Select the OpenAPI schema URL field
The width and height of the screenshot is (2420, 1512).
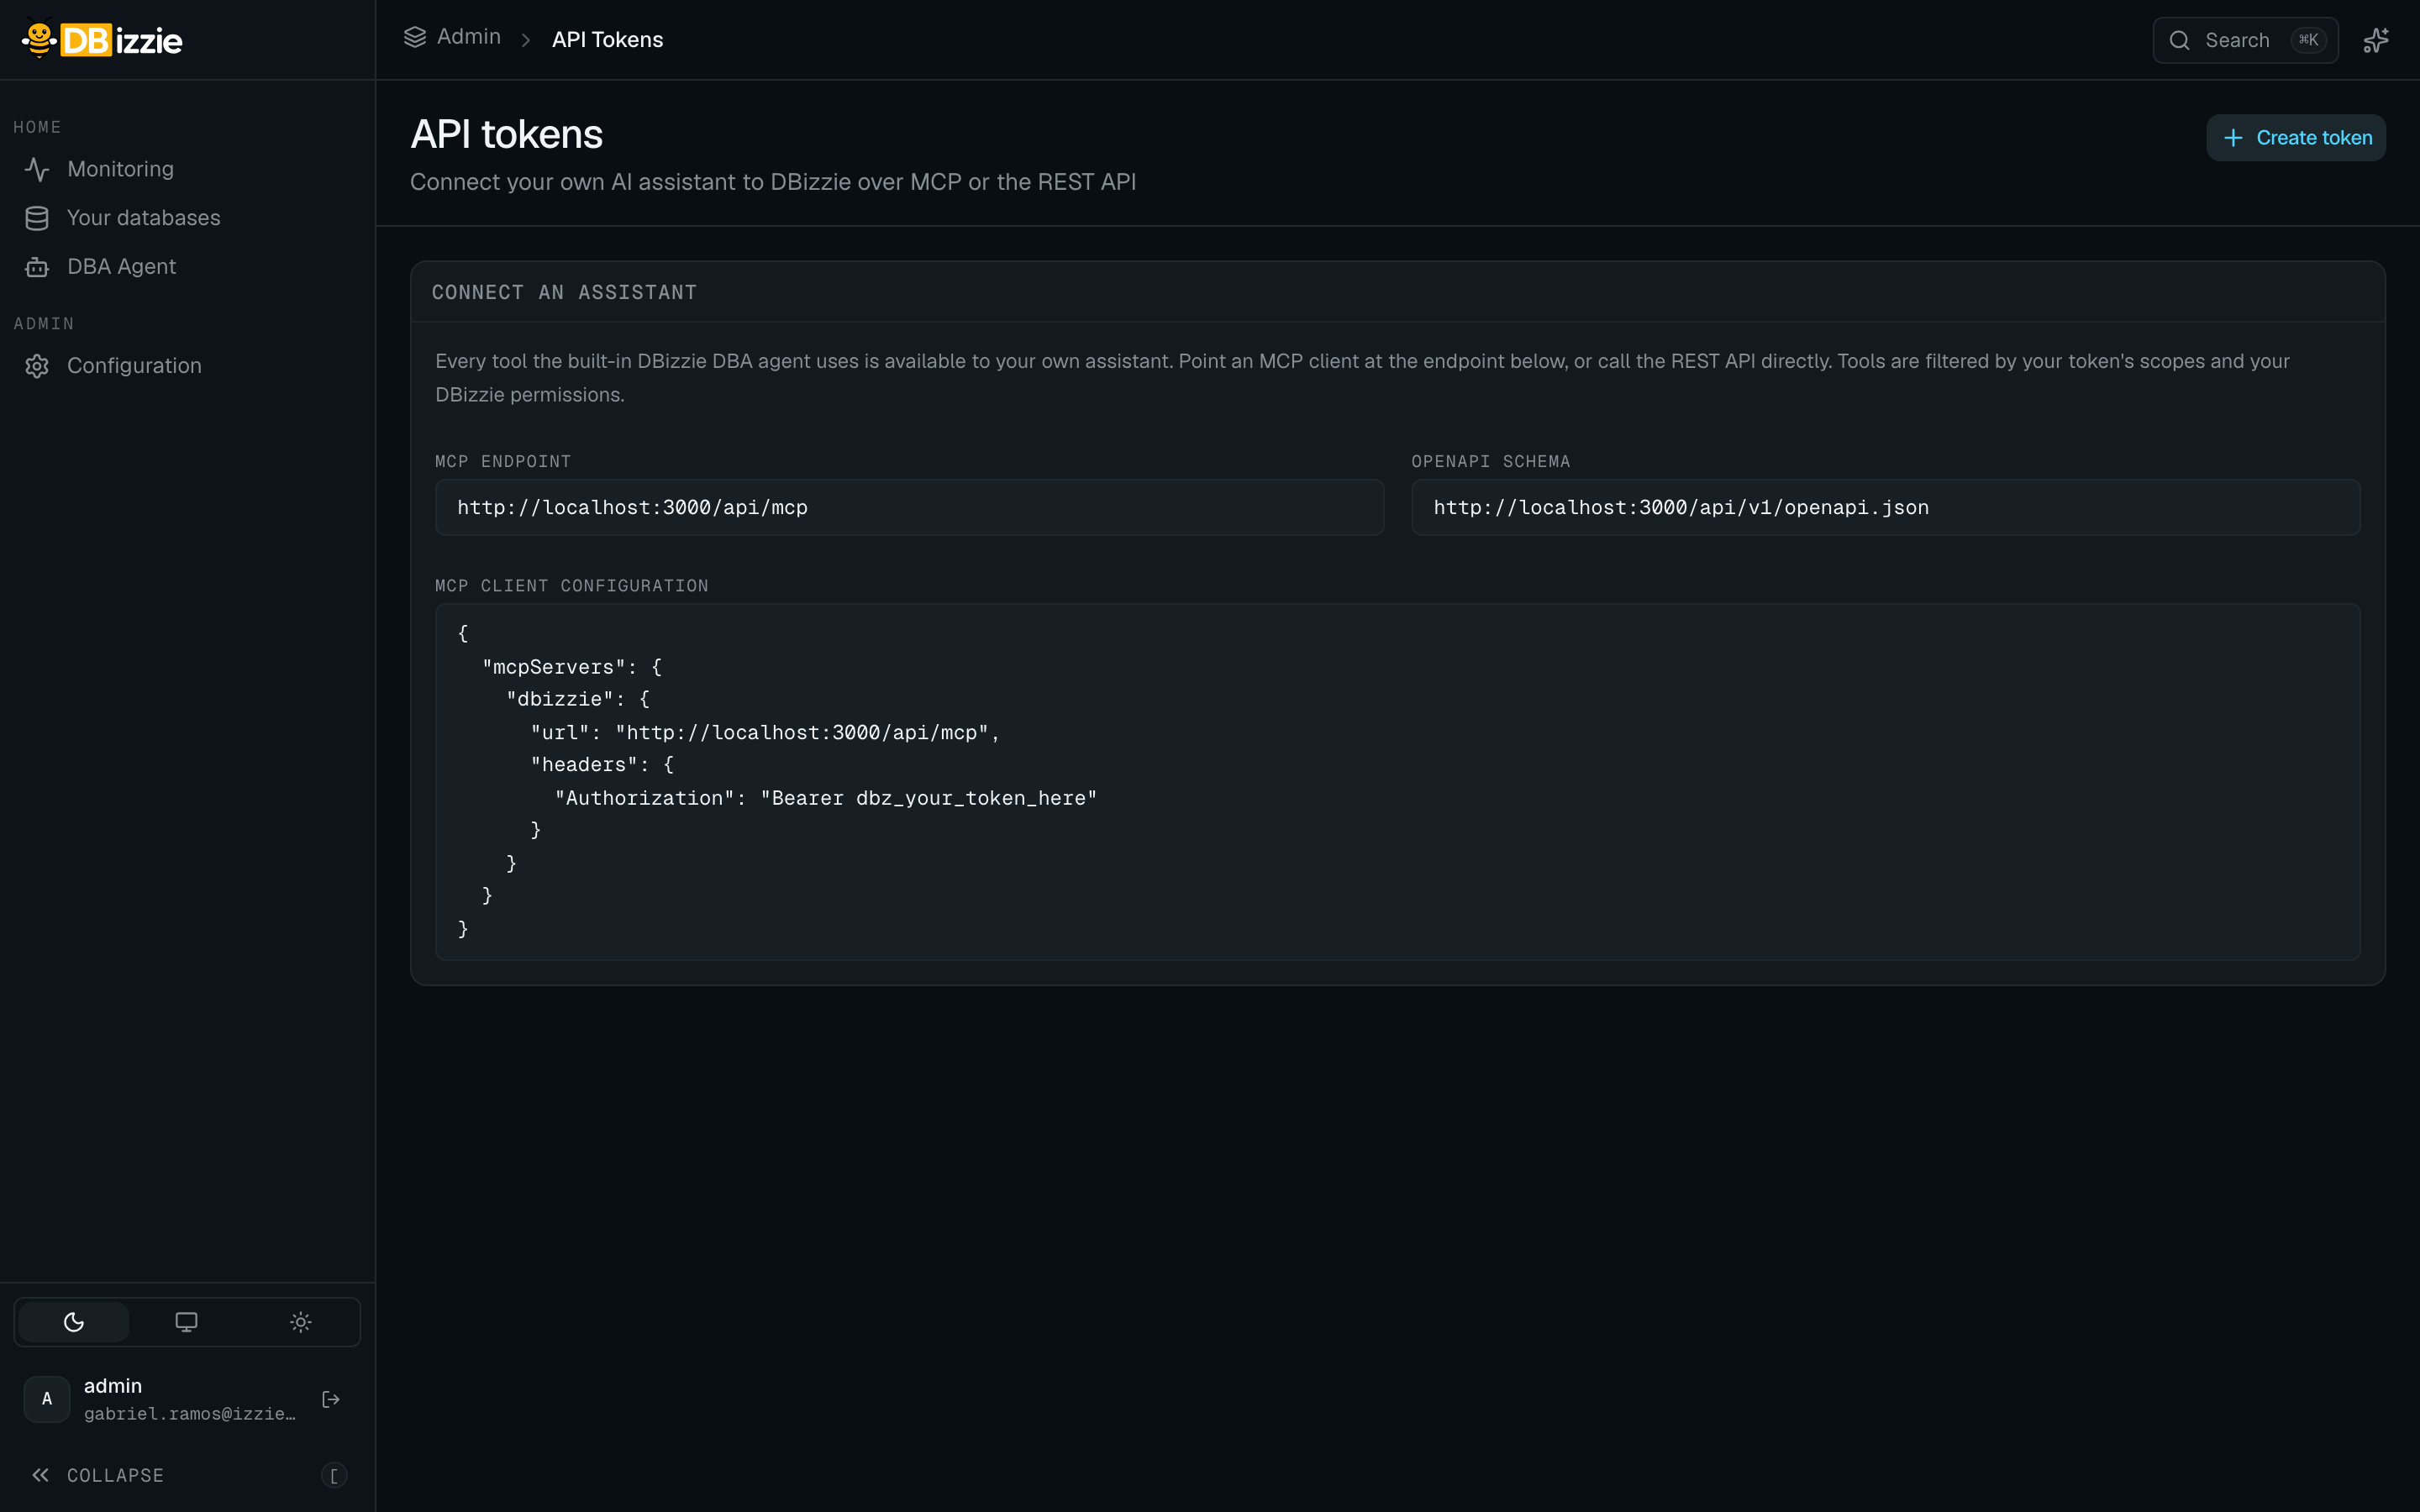click(1886, 507)
